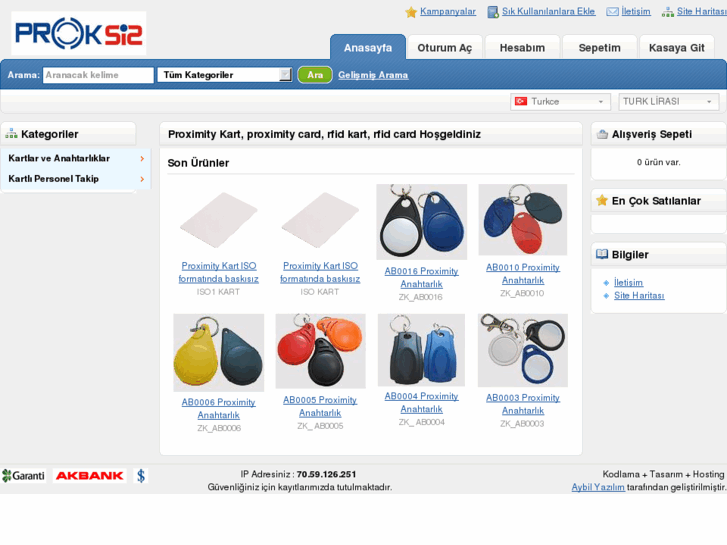Focus the Aranacak kelime search field
The width and height of the screenshot is (727, 545).
(x=98, y=75)
